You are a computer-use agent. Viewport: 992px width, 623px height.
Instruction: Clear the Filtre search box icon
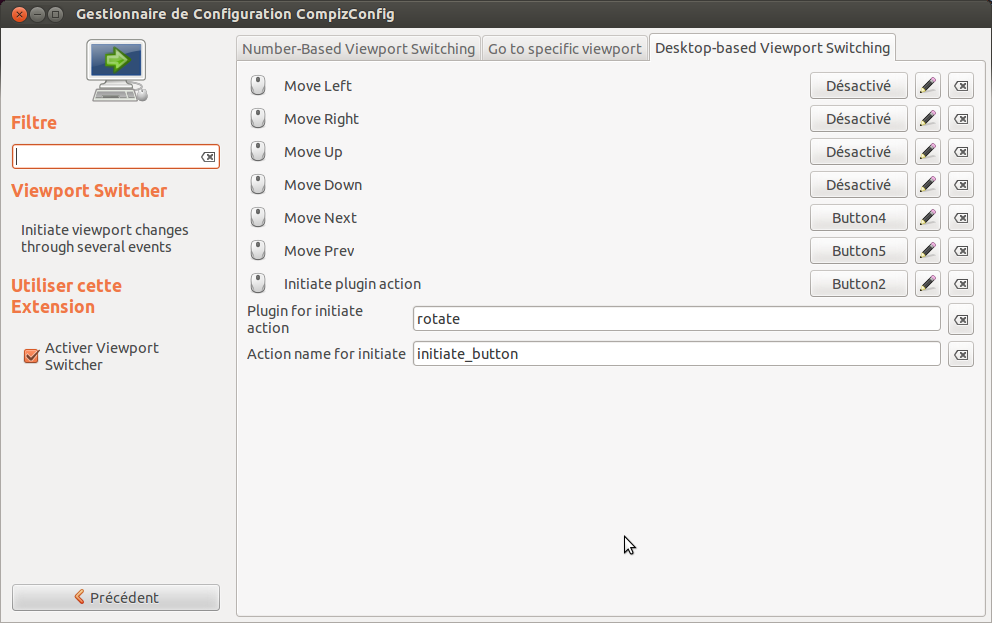click(x=208, y=157)
